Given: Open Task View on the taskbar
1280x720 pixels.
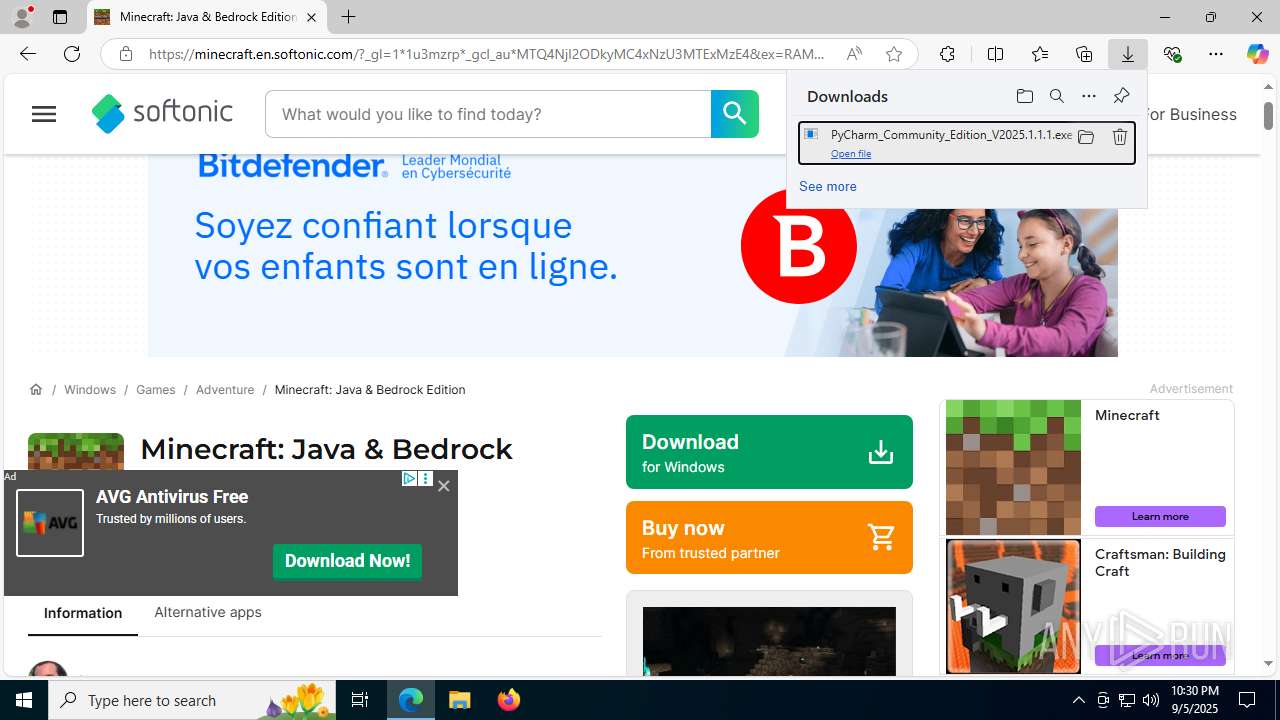Looking at the screenshot, I should 360,700.
